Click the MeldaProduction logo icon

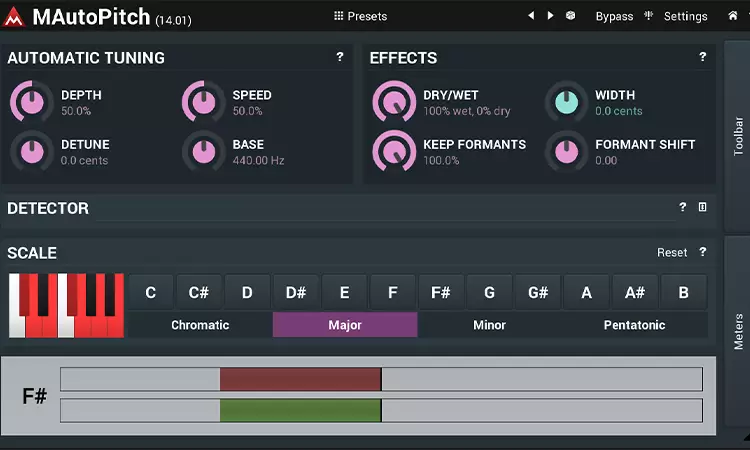13,17
